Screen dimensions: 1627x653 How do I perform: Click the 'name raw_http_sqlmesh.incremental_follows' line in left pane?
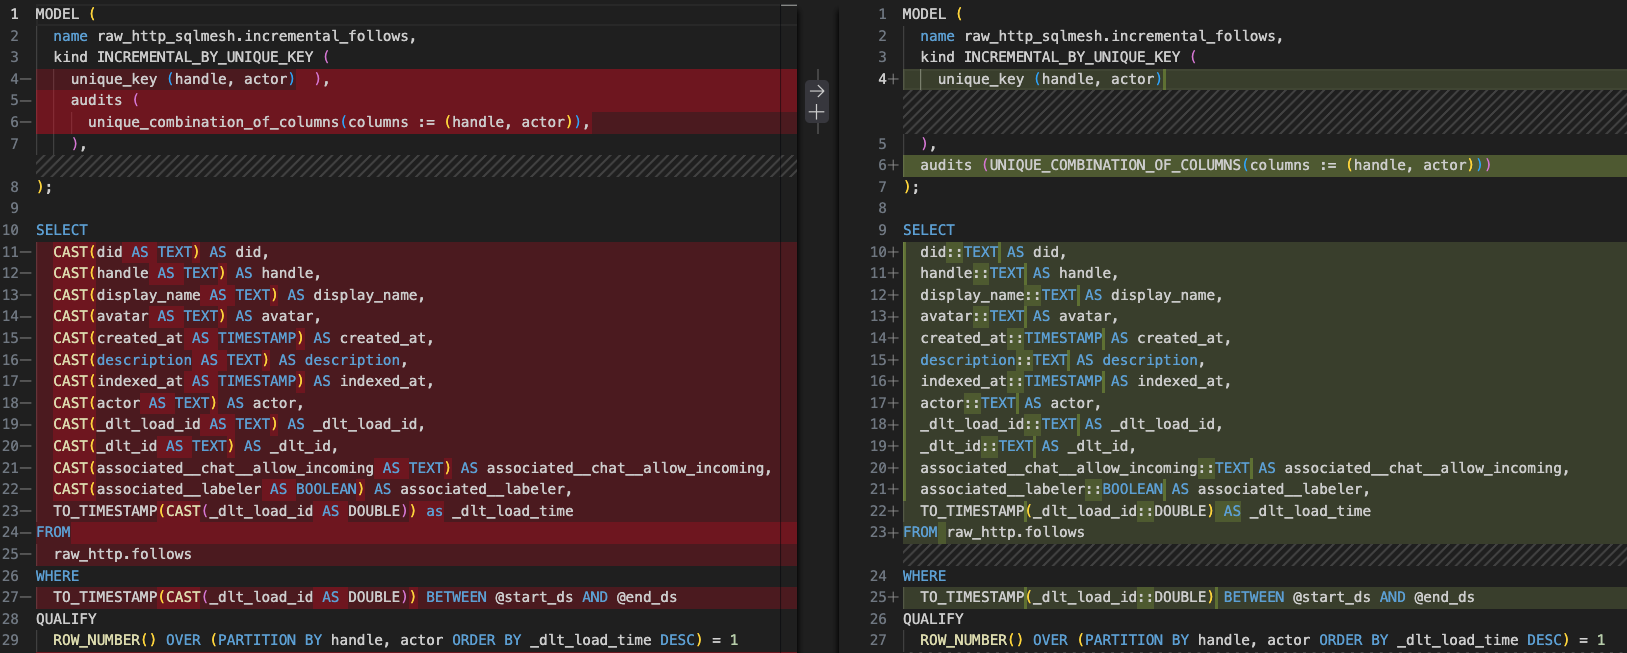235,36
